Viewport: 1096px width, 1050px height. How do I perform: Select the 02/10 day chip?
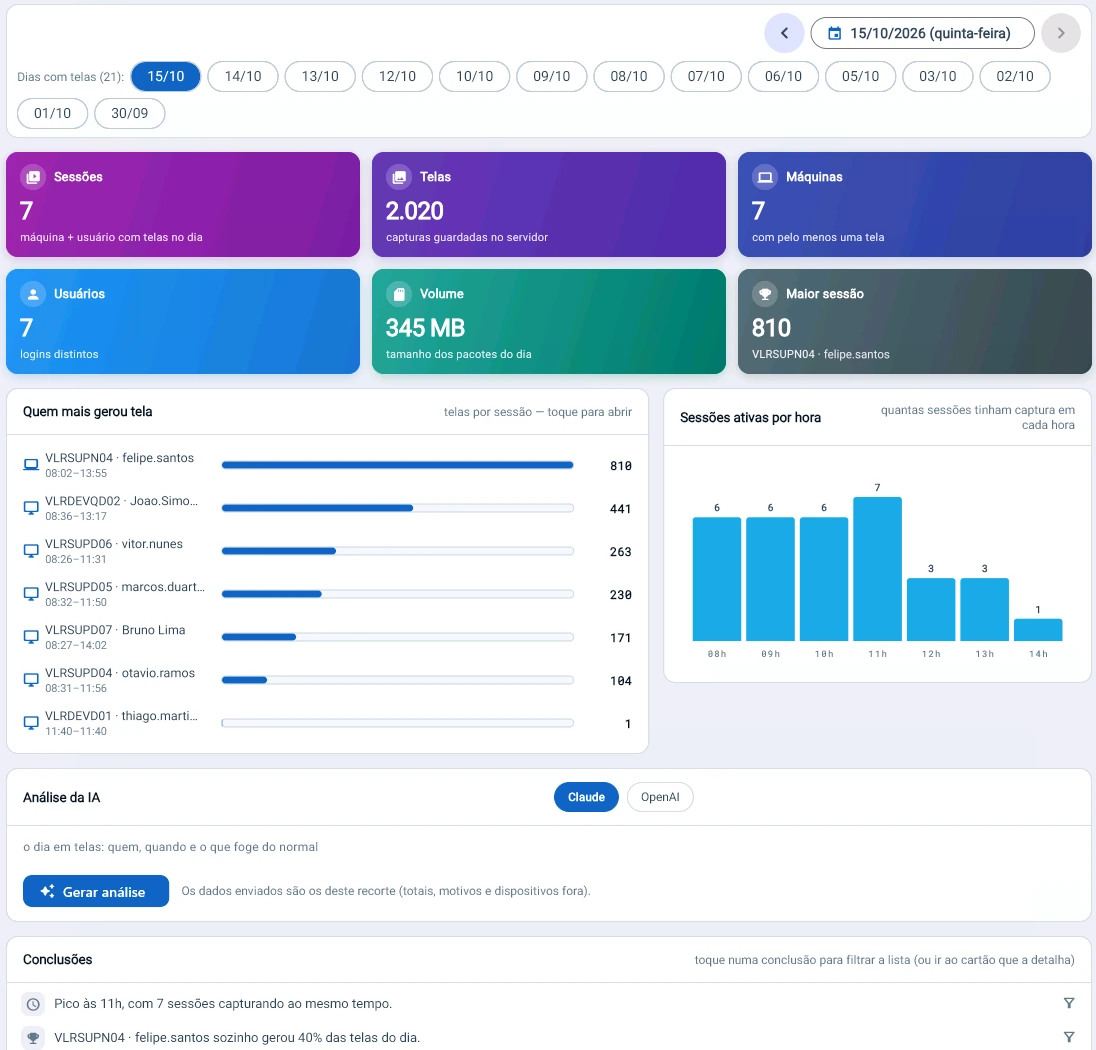click(1015, 76)
